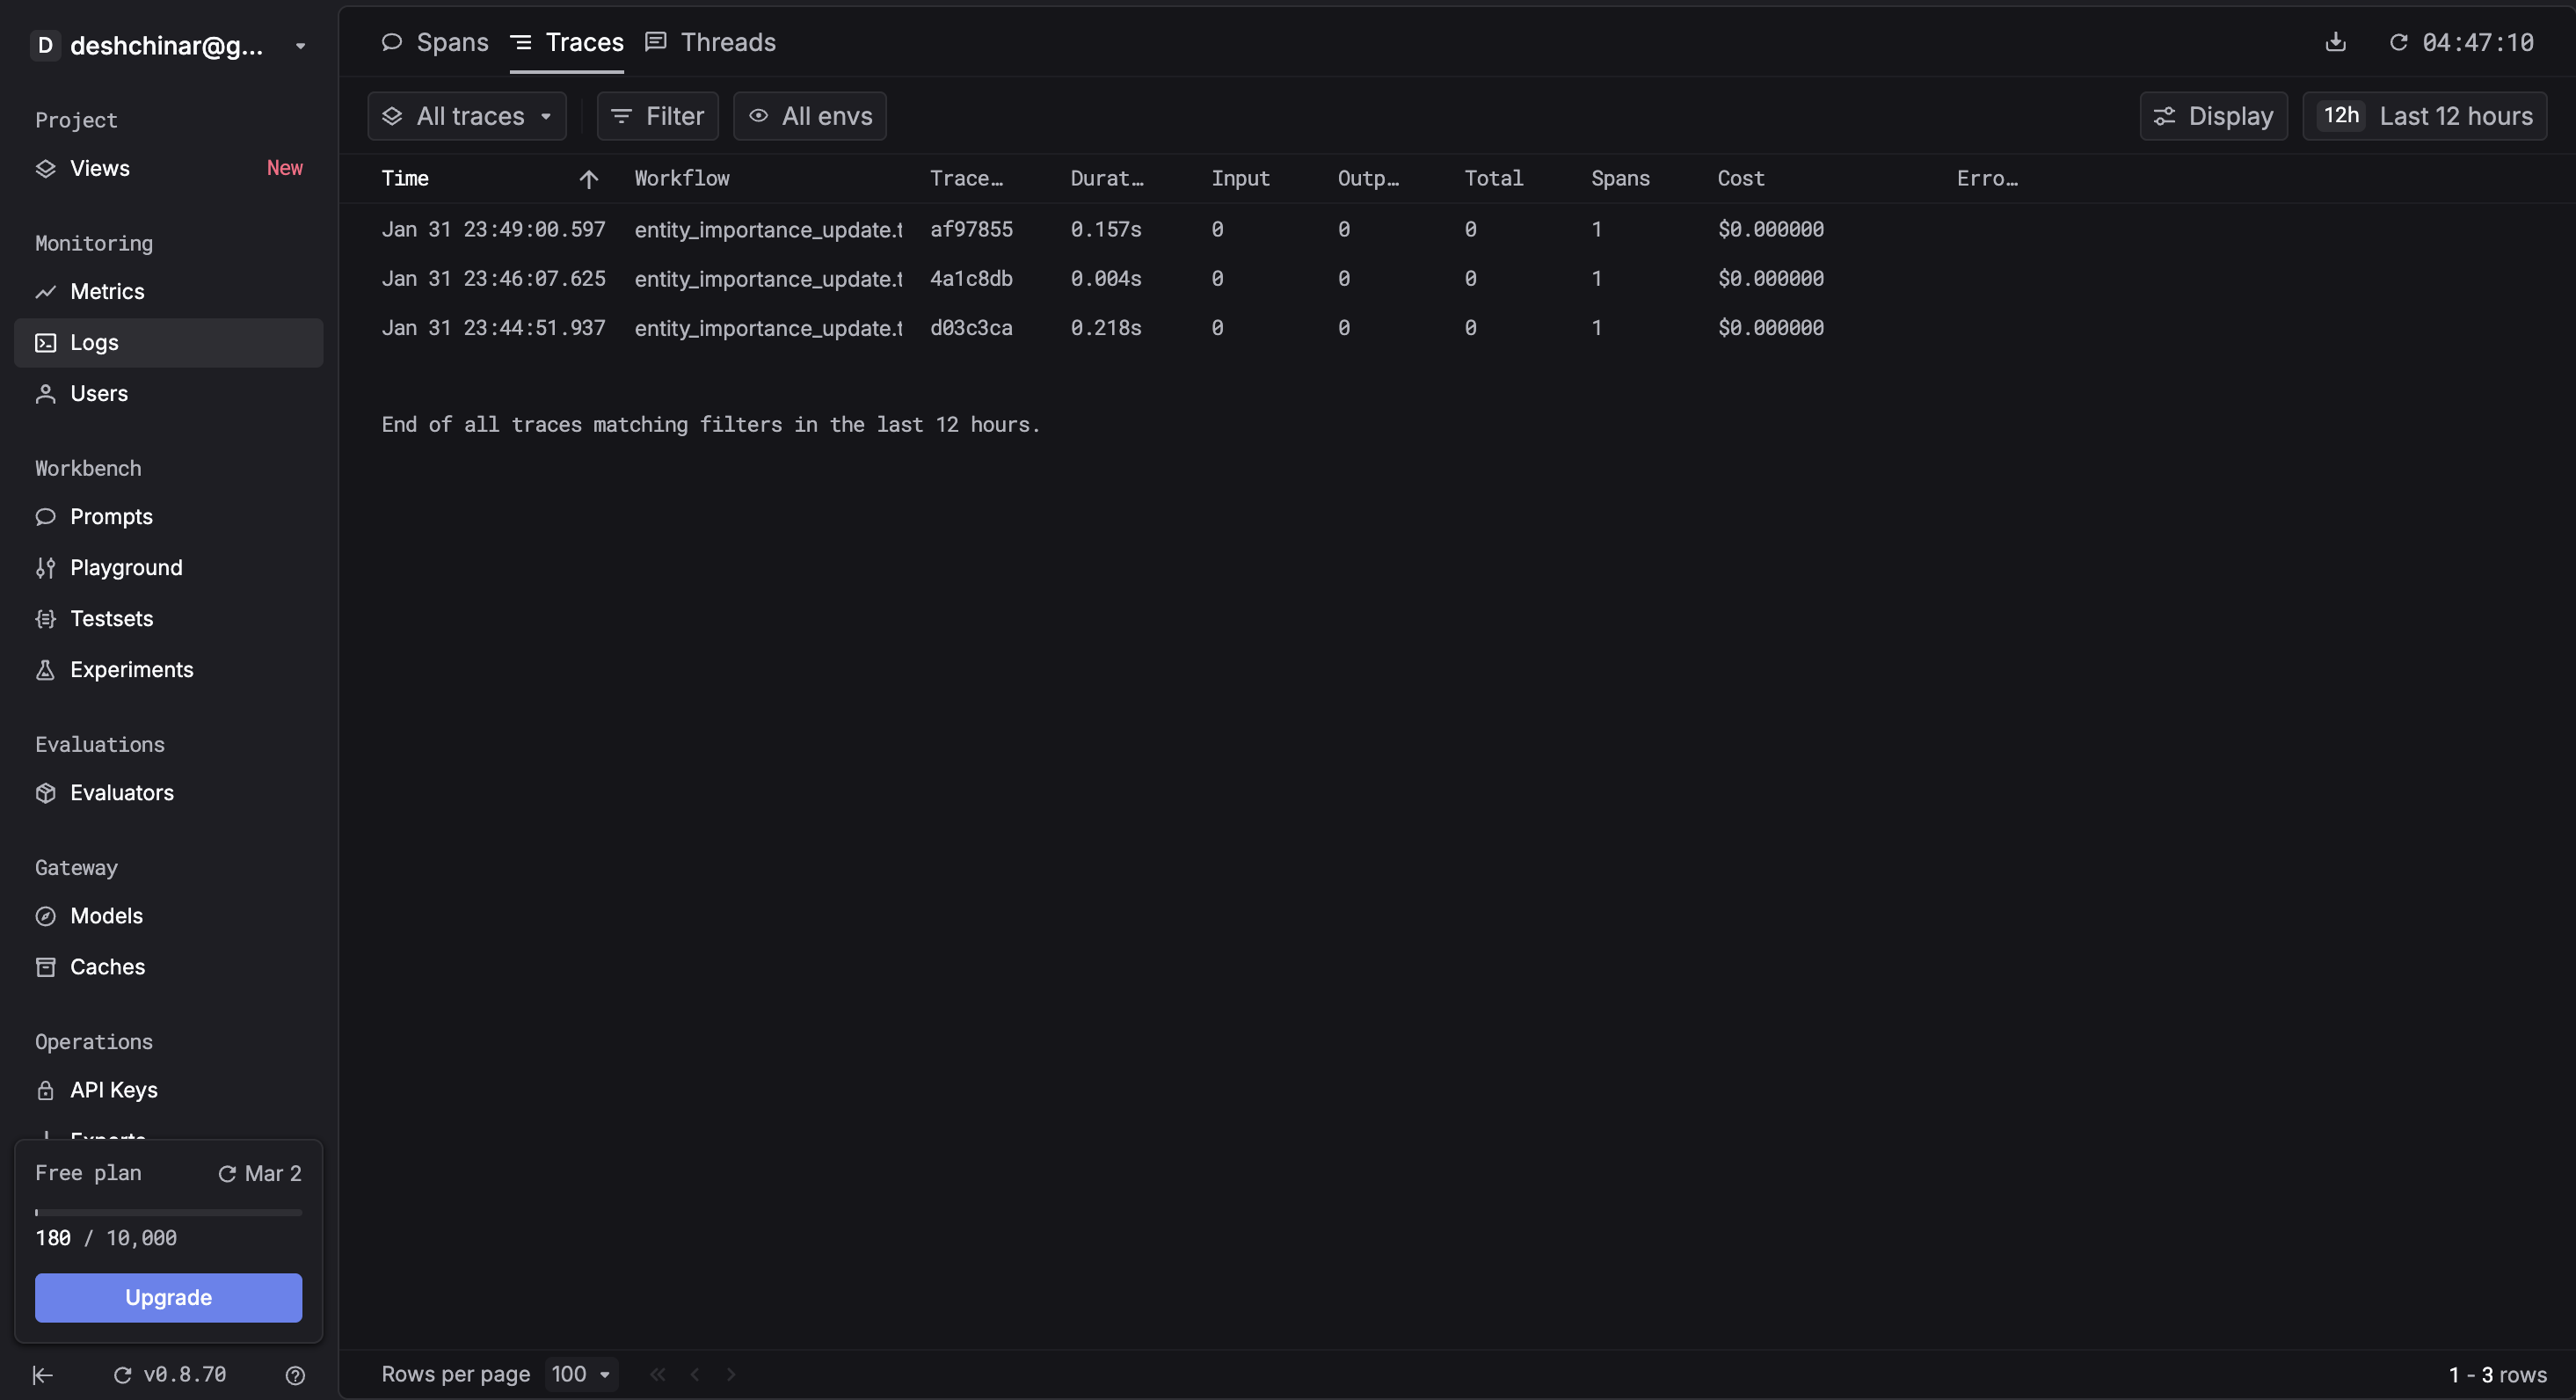This screenshot has height=1400, width=2576.
Task: Click the Upgrade button
Action: (x=168, y=1298)
